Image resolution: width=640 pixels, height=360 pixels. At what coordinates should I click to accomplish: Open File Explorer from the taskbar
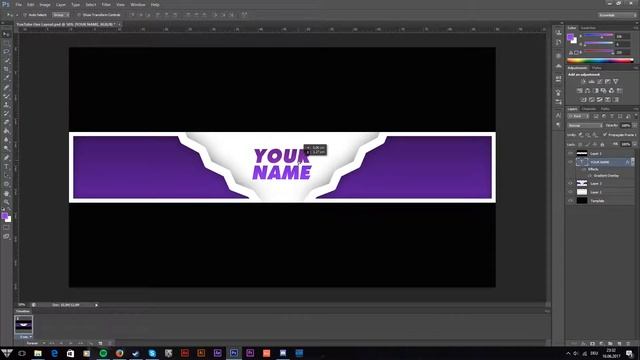click(38, 353)
